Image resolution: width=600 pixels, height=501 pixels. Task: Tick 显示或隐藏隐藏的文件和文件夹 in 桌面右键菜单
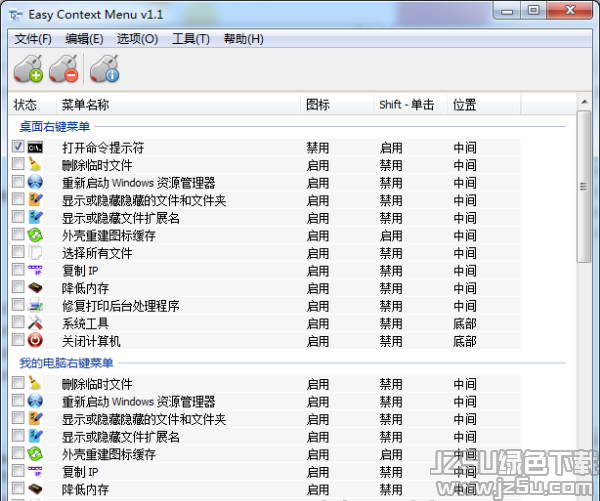click(x=18, y=199)
